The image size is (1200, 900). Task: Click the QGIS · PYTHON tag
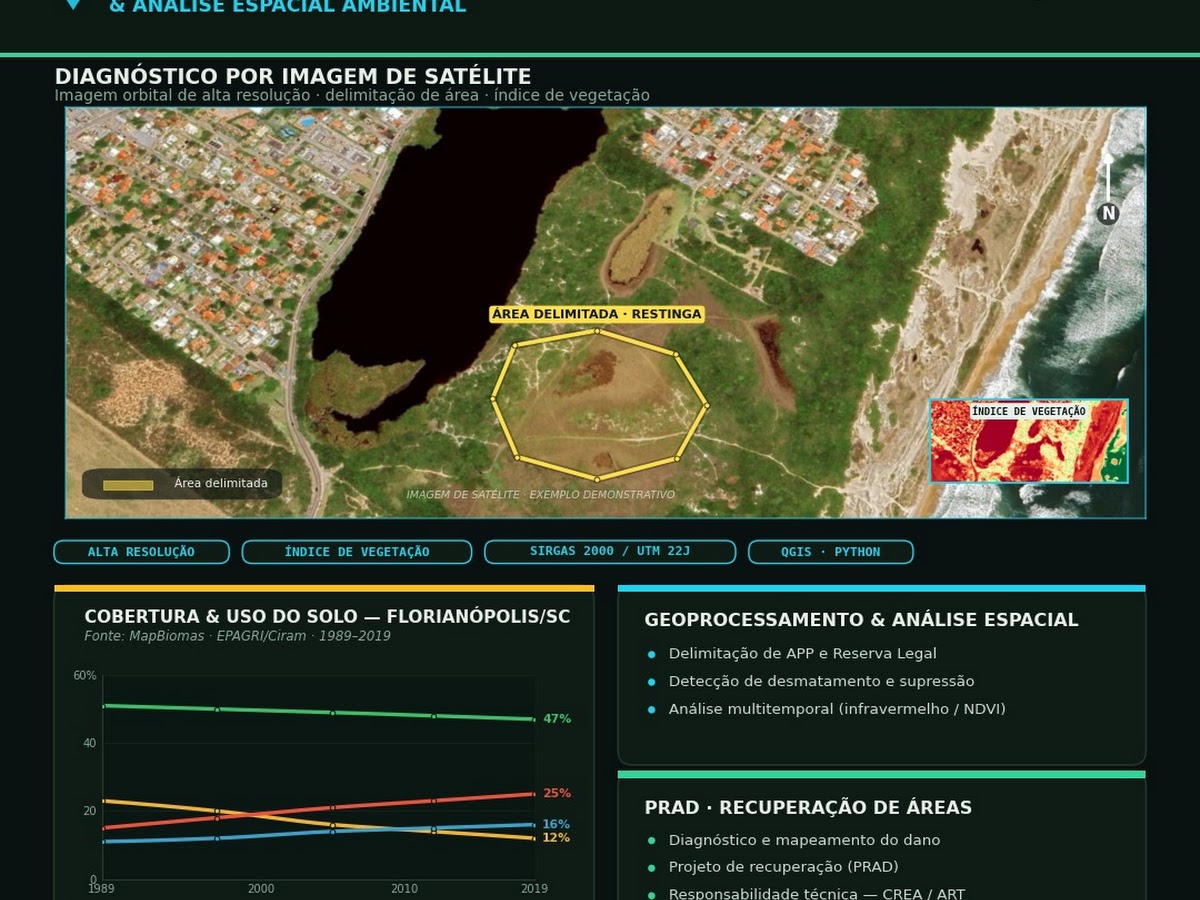pos(831,552)
